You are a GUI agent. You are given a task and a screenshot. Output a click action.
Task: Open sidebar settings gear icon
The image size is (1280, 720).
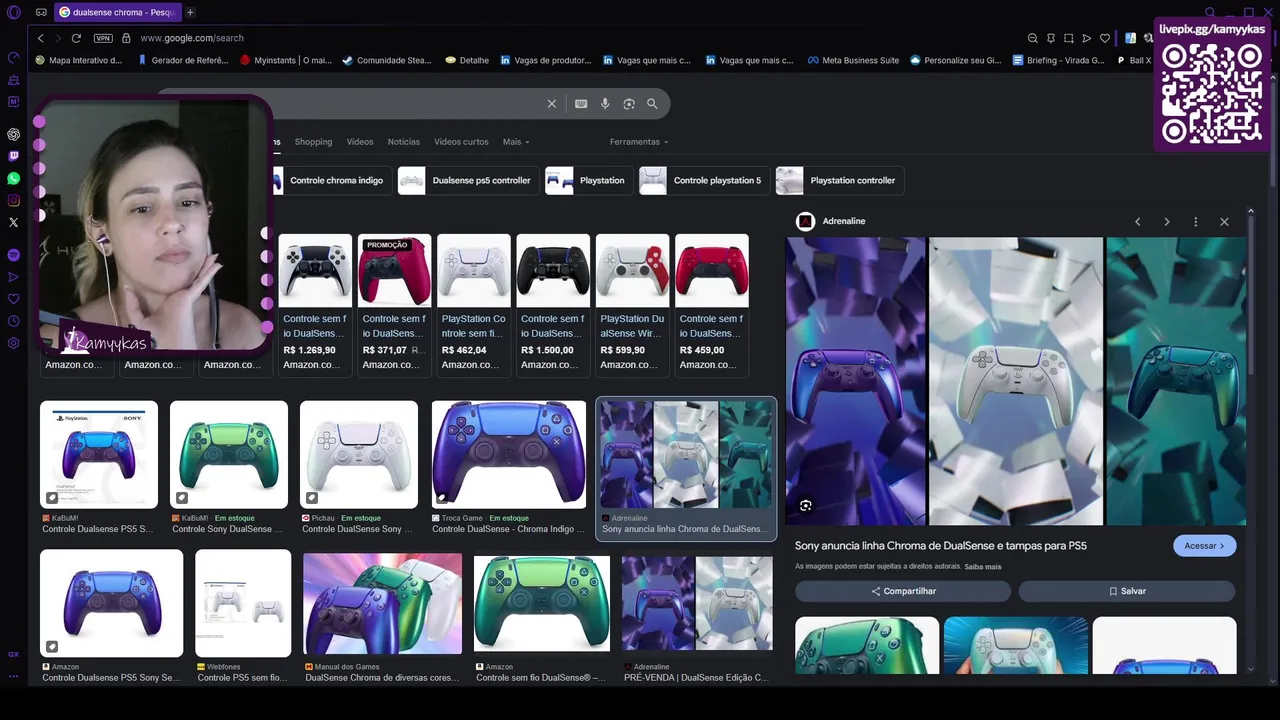13,343
